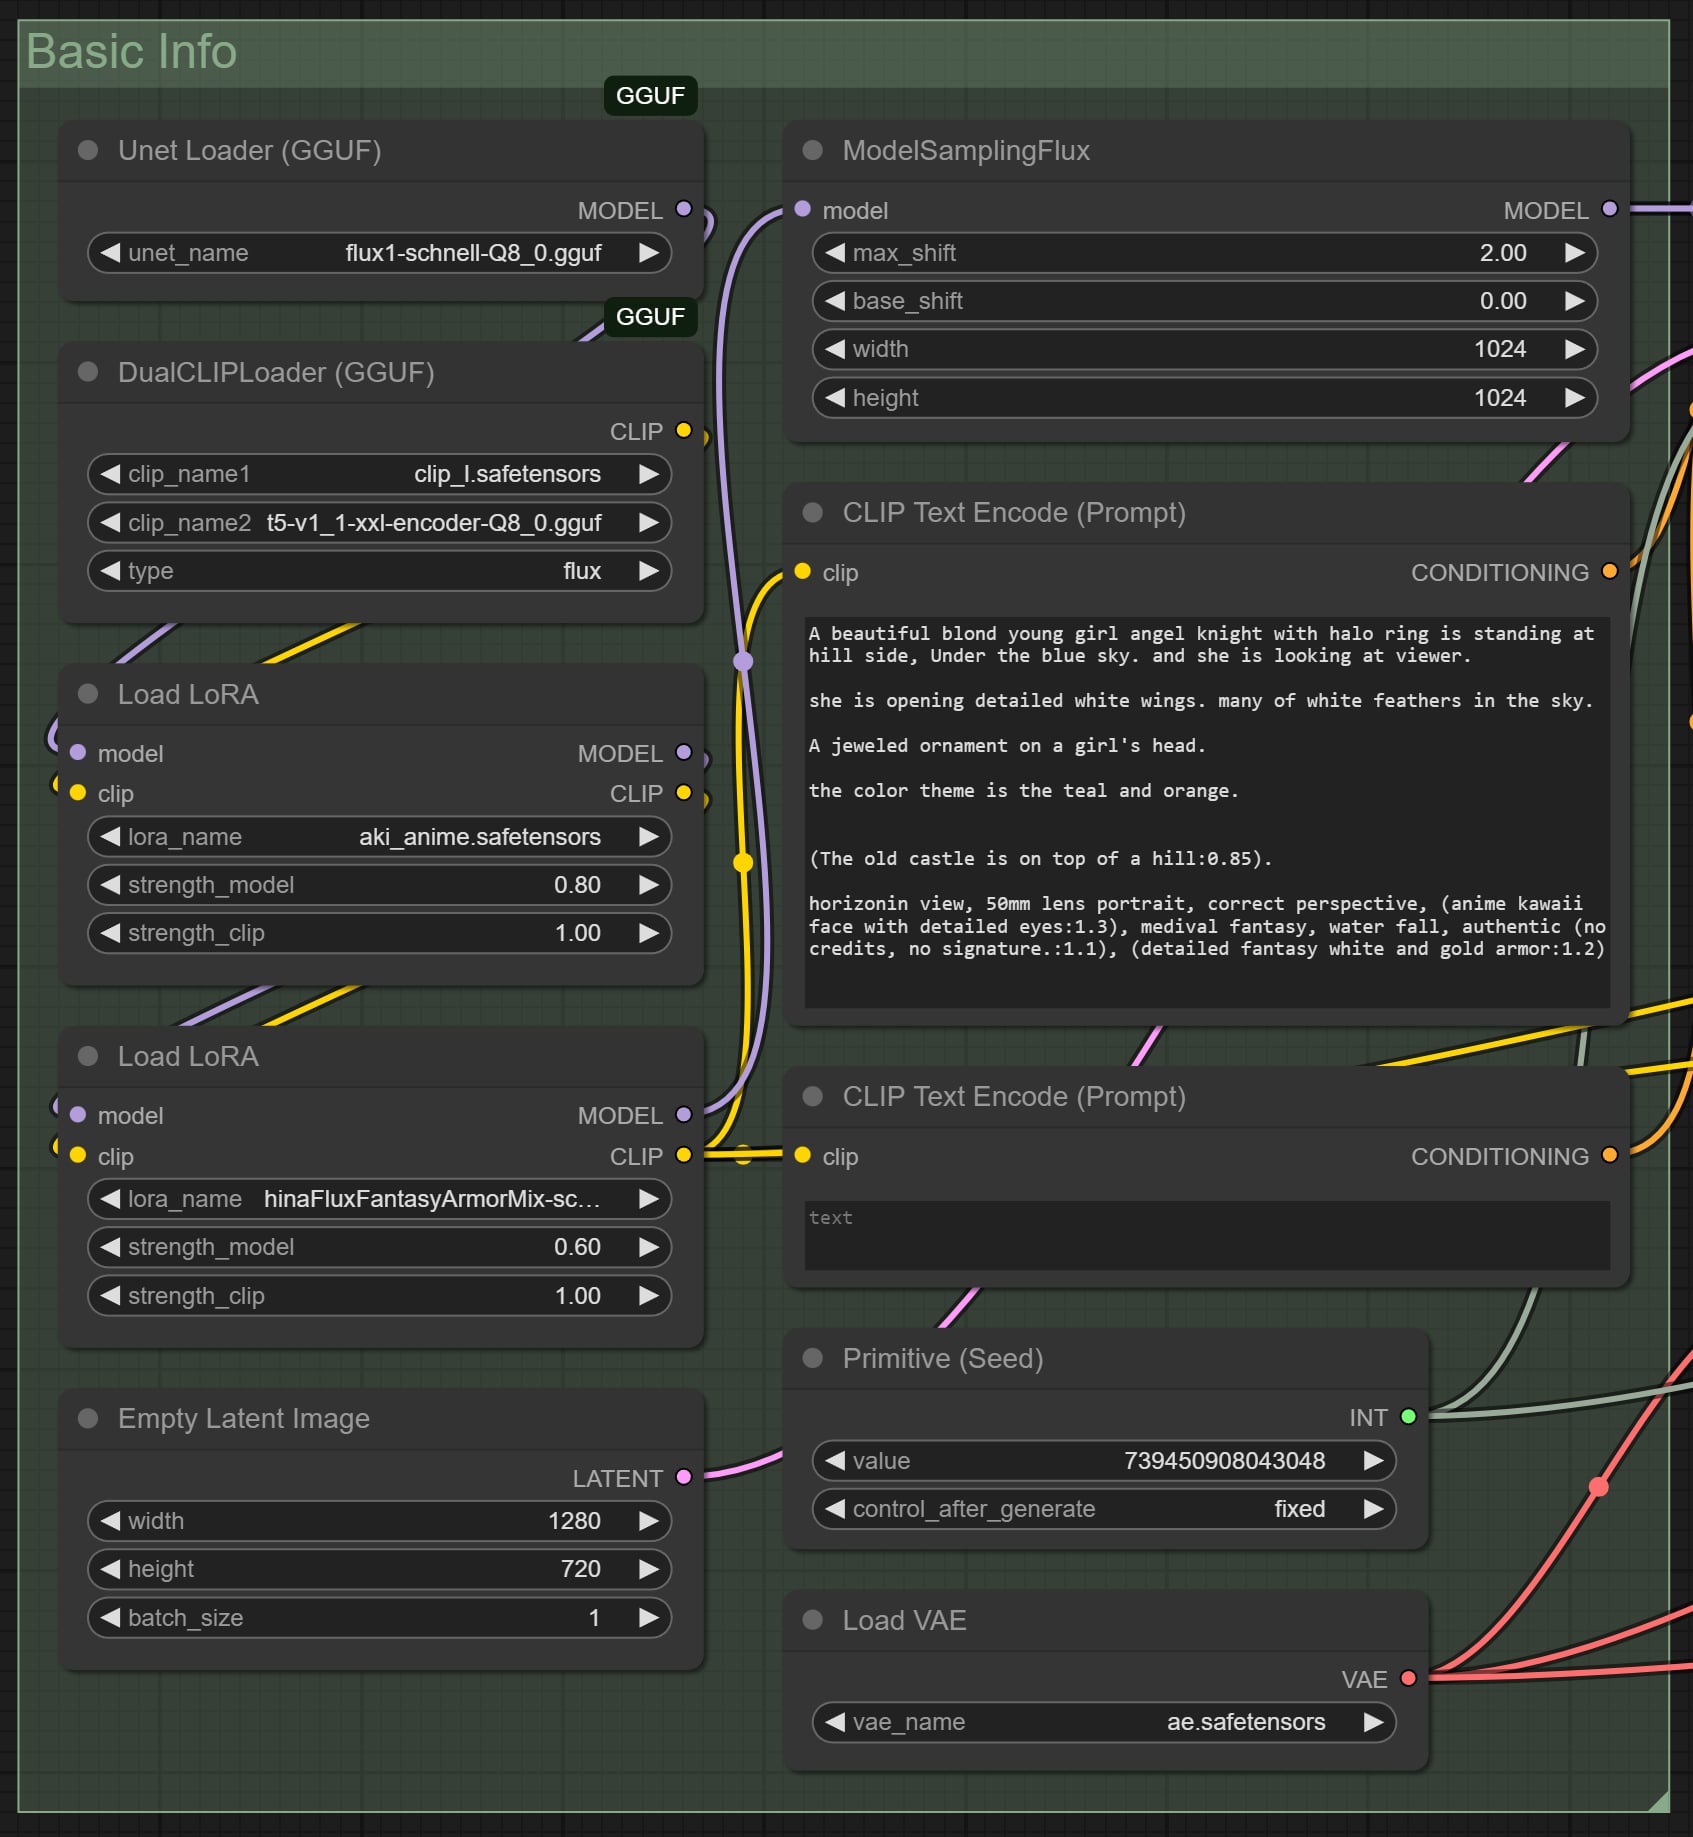1693x1837 pixels.
Task: Open vae_name ae.safetensors dropdown
Action: pos(1104,1722)
